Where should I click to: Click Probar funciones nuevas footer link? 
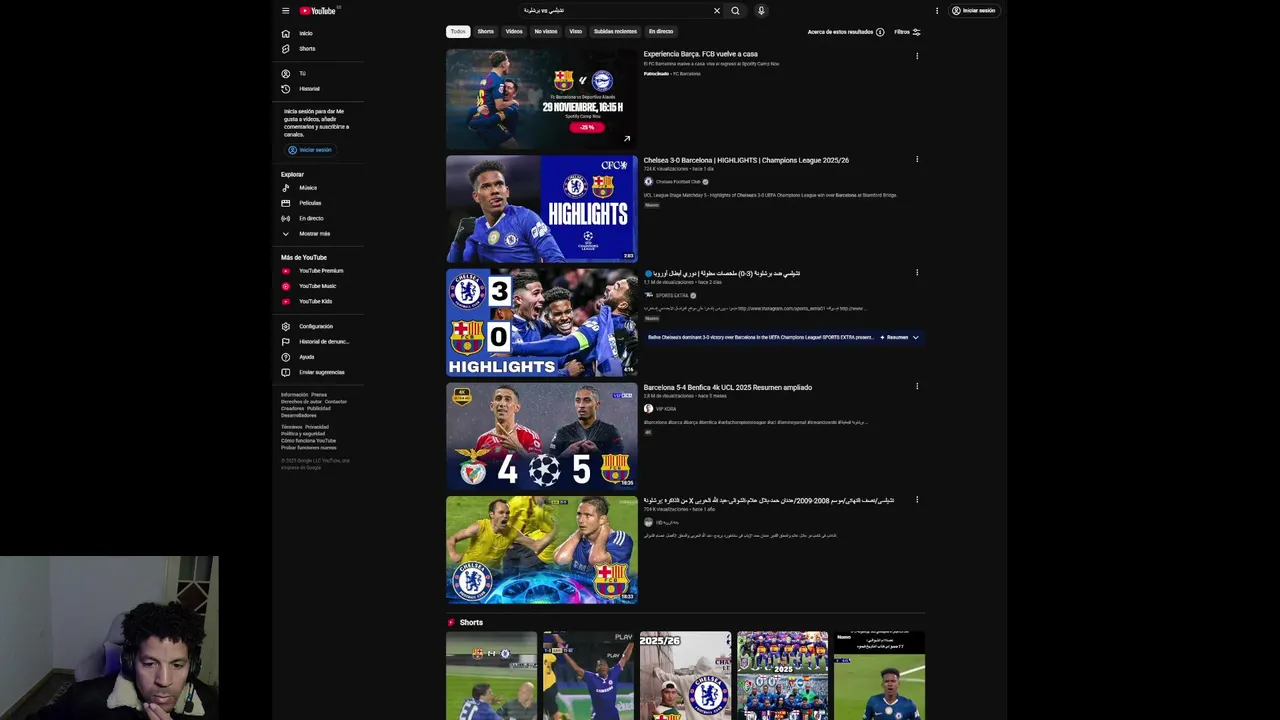(x=309, y=448)
